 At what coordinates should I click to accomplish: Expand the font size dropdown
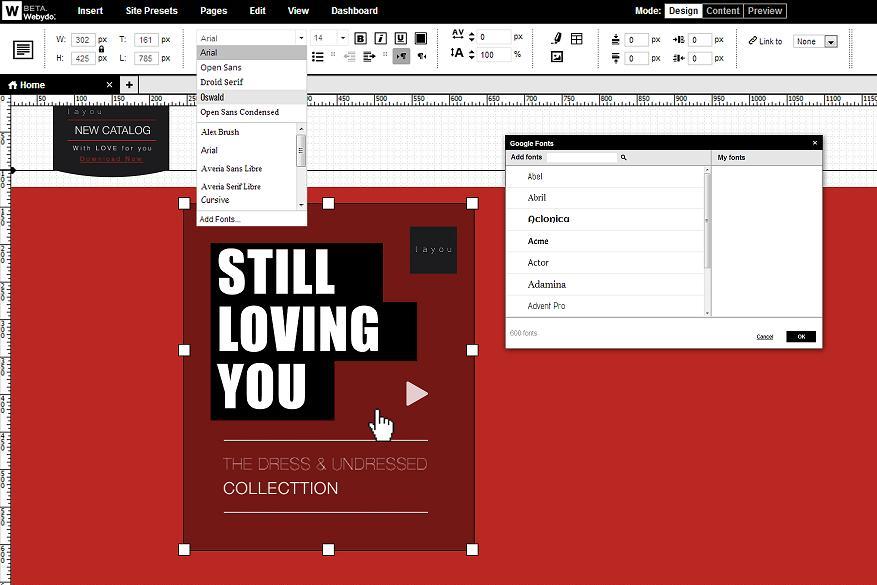343,38
